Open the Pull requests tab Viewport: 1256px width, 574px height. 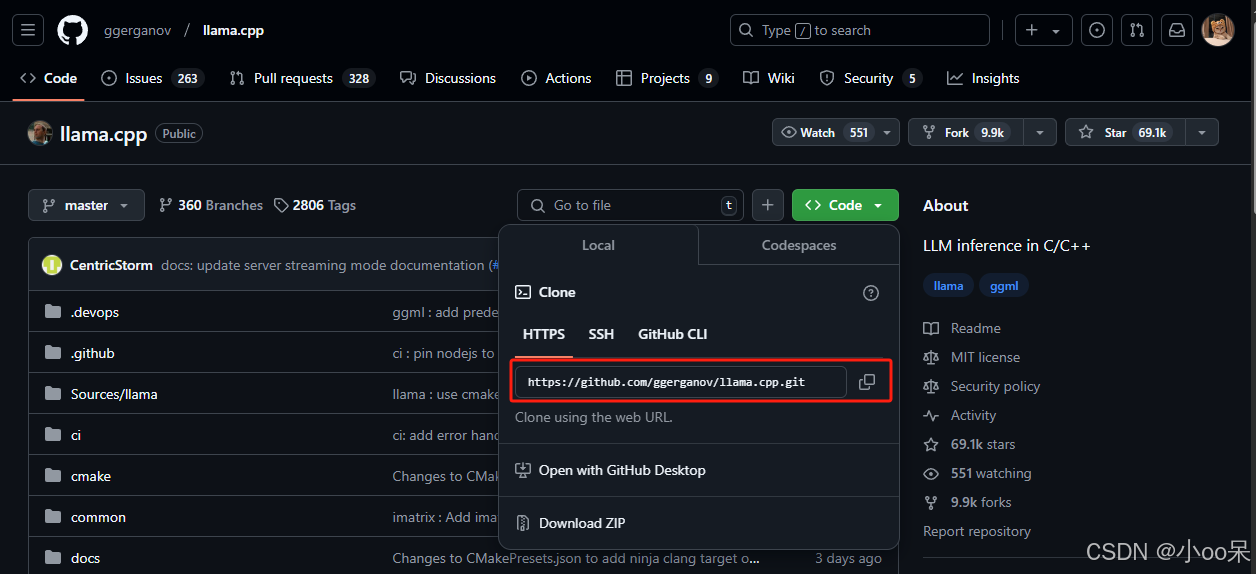click(x=301, y=78)
